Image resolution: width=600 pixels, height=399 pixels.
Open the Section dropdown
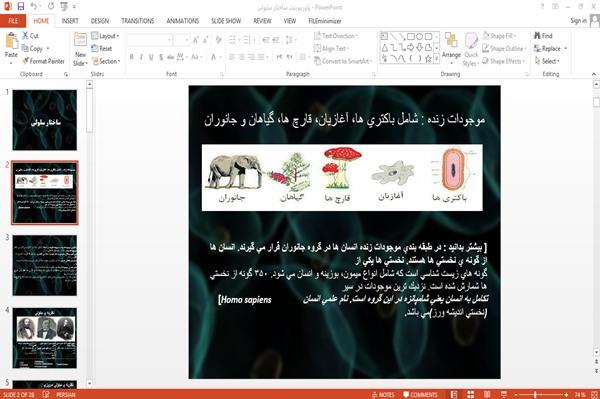click(106, 61)
